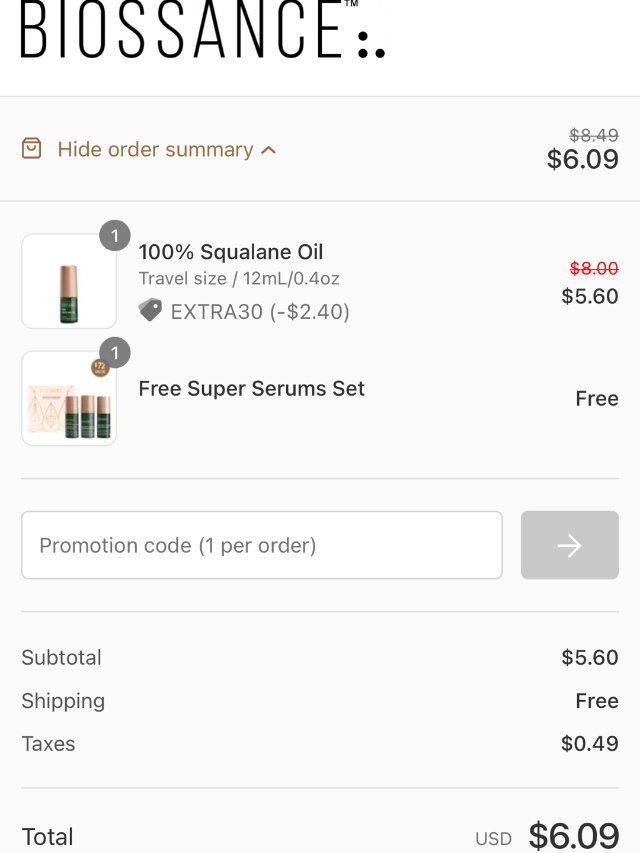Click the Subtotal amount $5.60

(590, 657)
